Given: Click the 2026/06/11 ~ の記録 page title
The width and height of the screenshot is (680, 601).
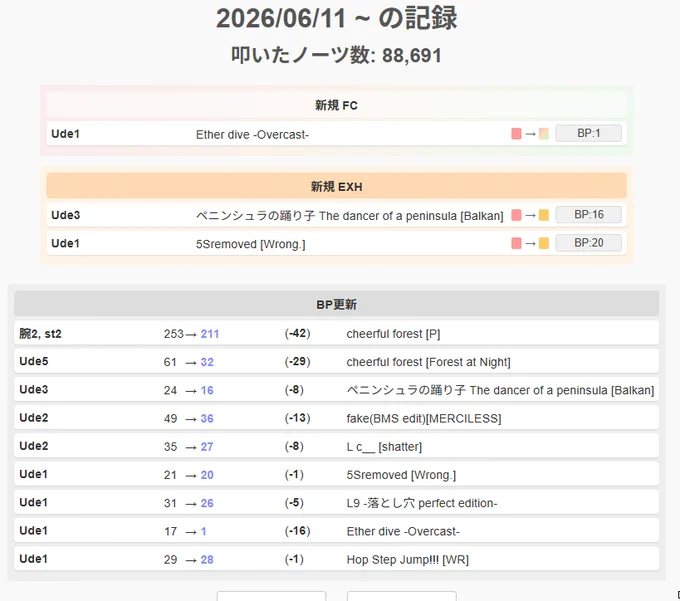Looking at the screenshot, I should click(337, 18).
